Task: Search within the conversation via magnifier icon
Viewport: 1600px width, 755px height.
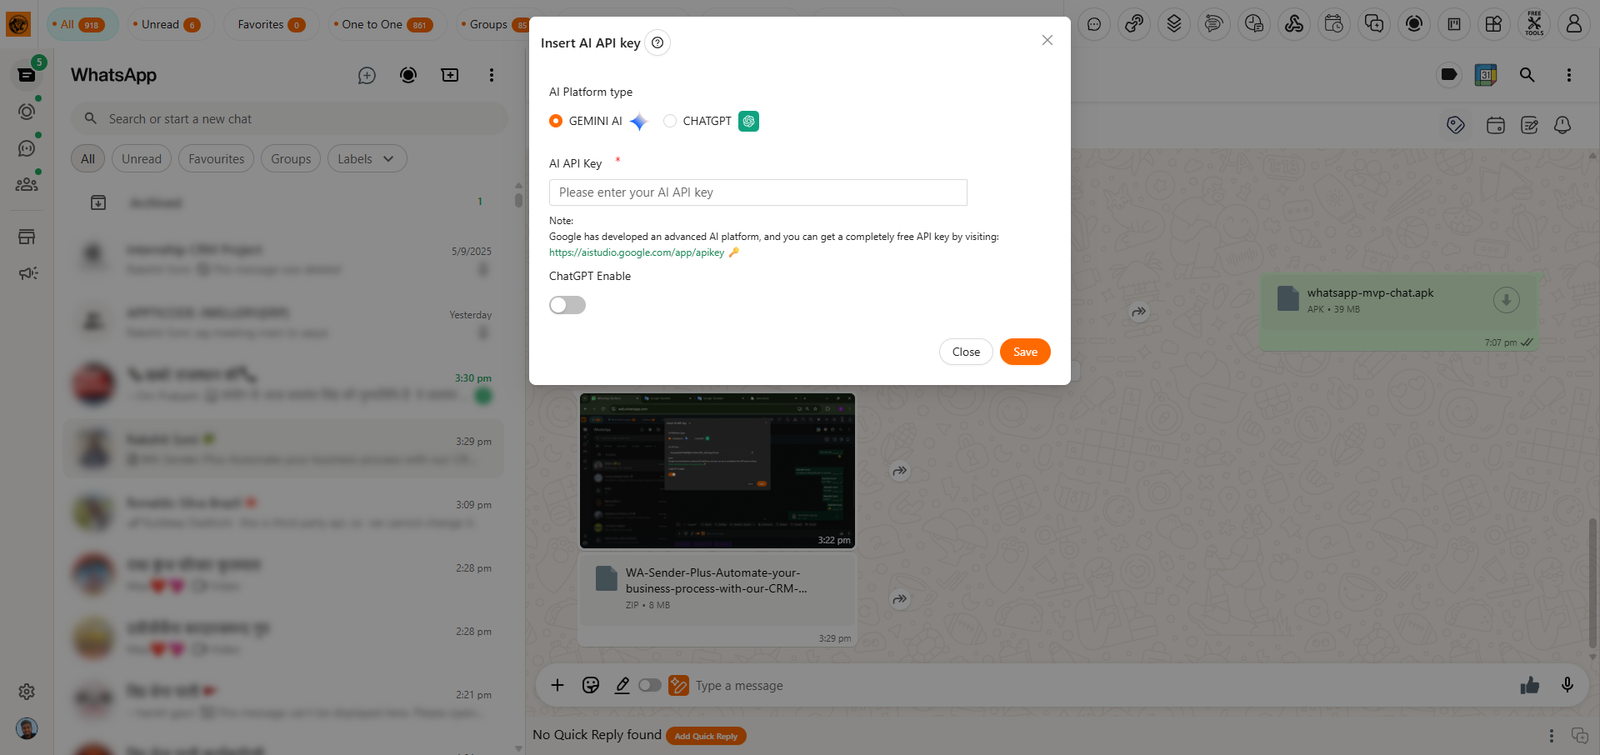Action: click(x=1527, y=75)
